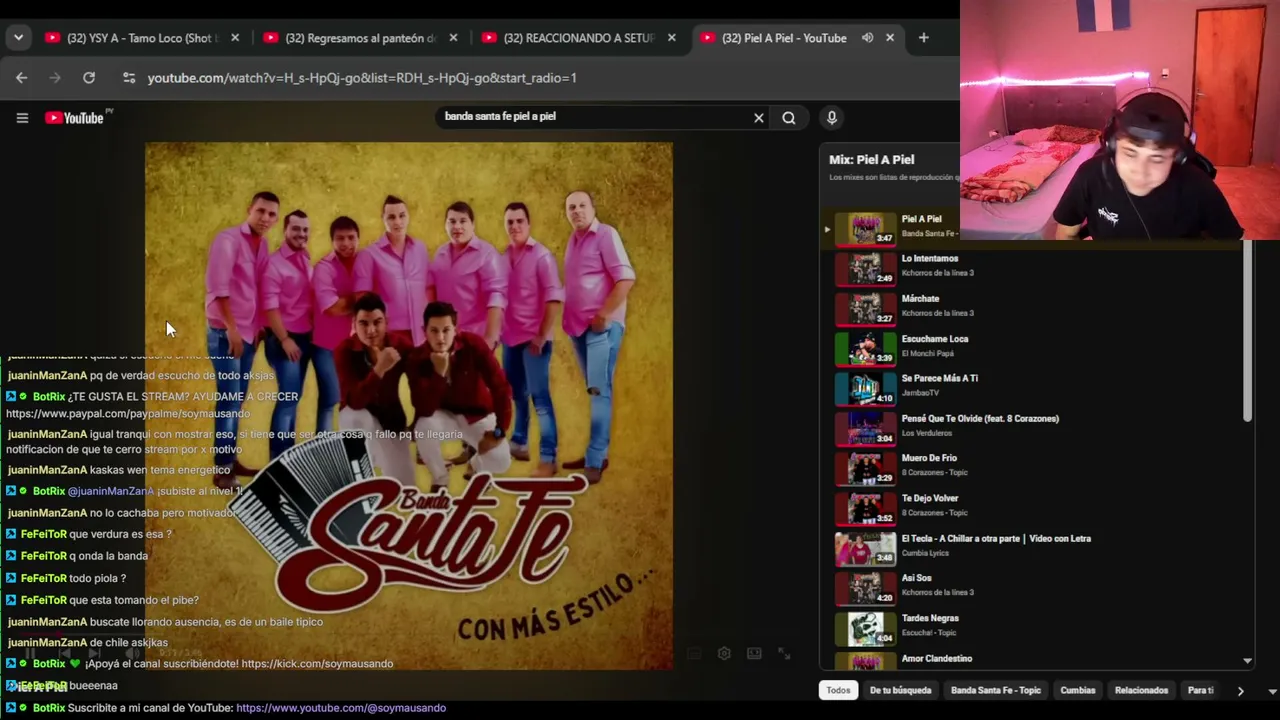The height and width of the screenshot is (720, 1280).
Task: Go back with the browser back arrow
Action: (22, 78)
